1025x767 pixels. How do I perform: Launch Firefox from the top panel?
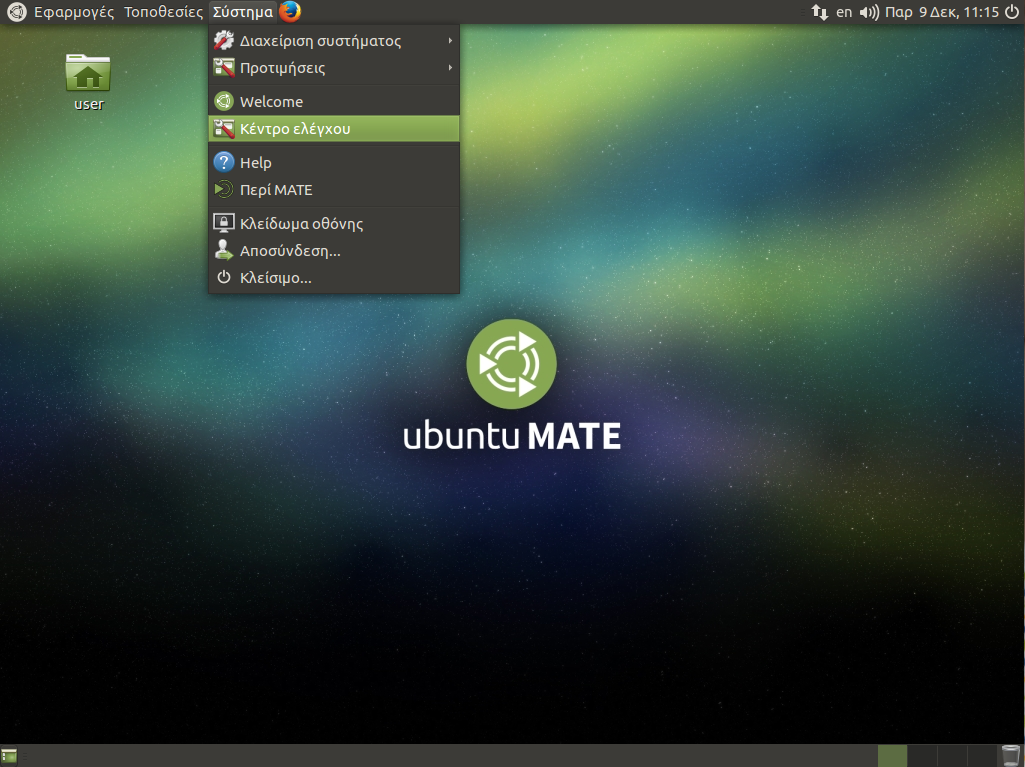[x=290, y=12]
